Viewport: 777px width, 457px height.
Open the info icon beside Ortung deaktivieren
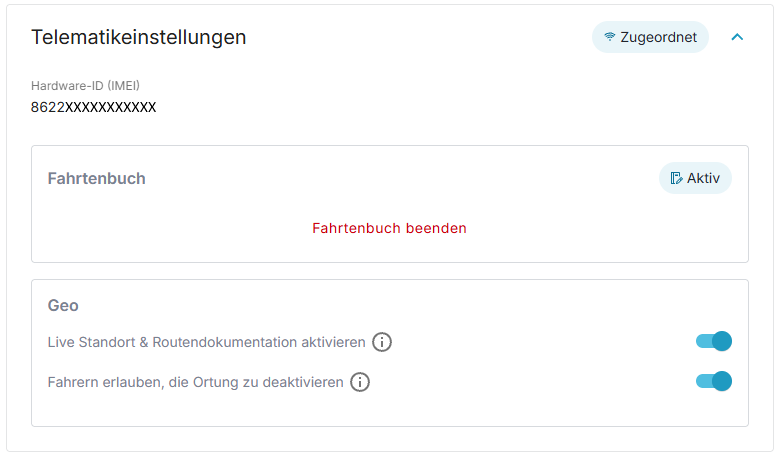pyautogui.click(x=360, y=382)
